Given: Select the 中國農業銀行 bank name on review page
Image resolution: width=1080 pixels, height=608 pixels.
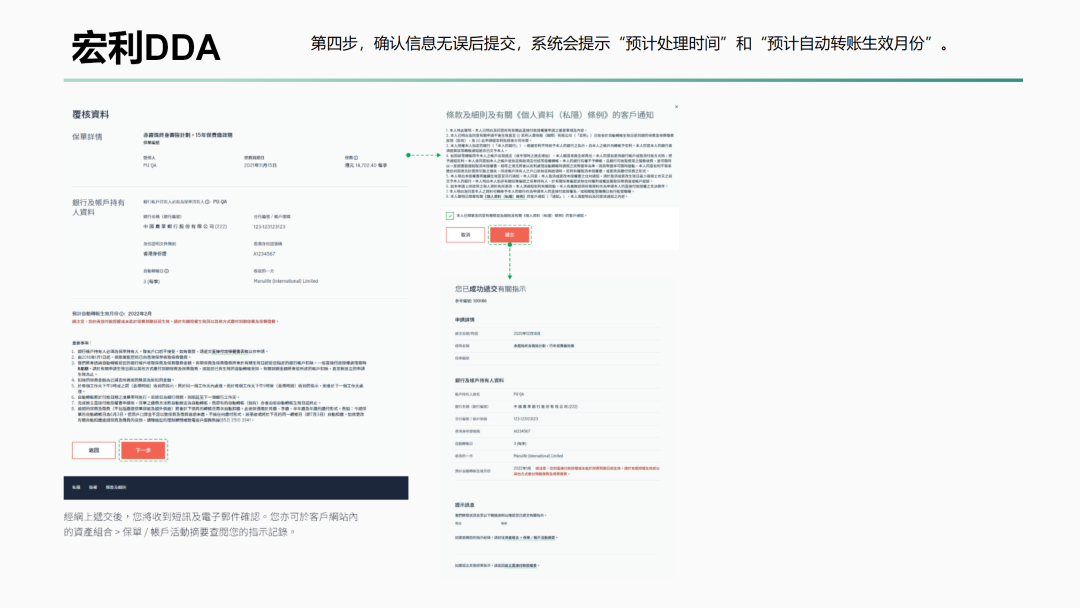Looking at the screenshot, I should (x=185, y=227).
